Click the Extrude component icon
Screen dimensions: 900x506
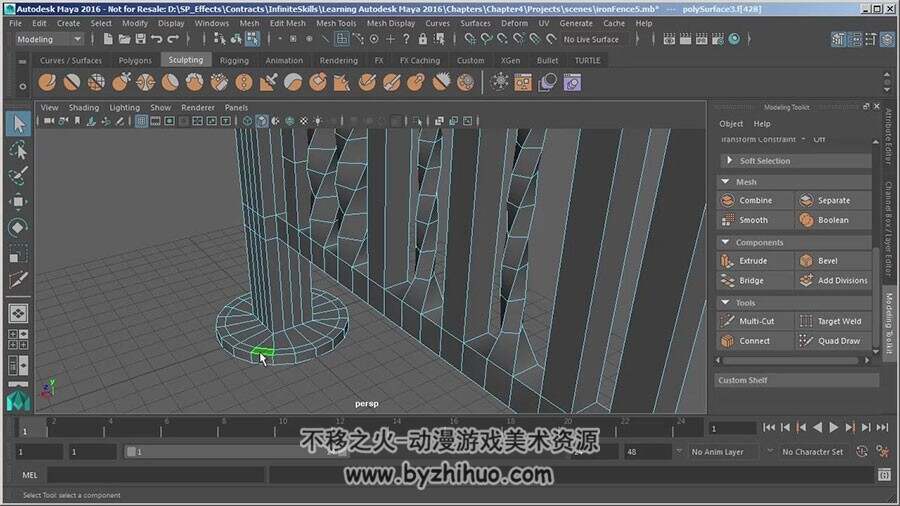pyautogui.click(x=728, y=260)
